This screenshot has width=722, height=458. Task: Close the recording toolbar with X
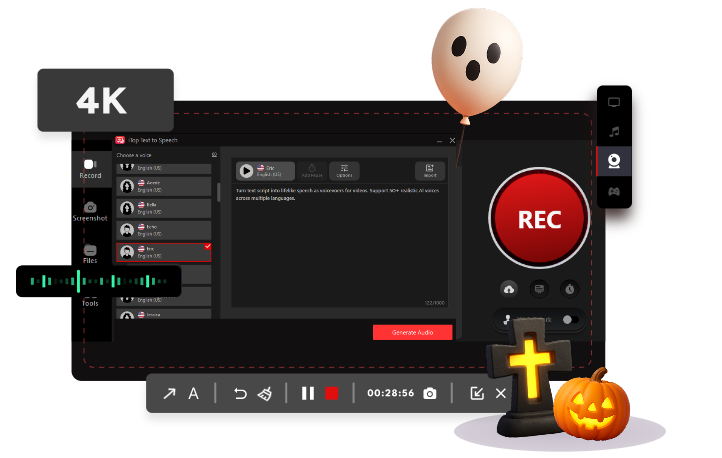[x=501, y=394]
